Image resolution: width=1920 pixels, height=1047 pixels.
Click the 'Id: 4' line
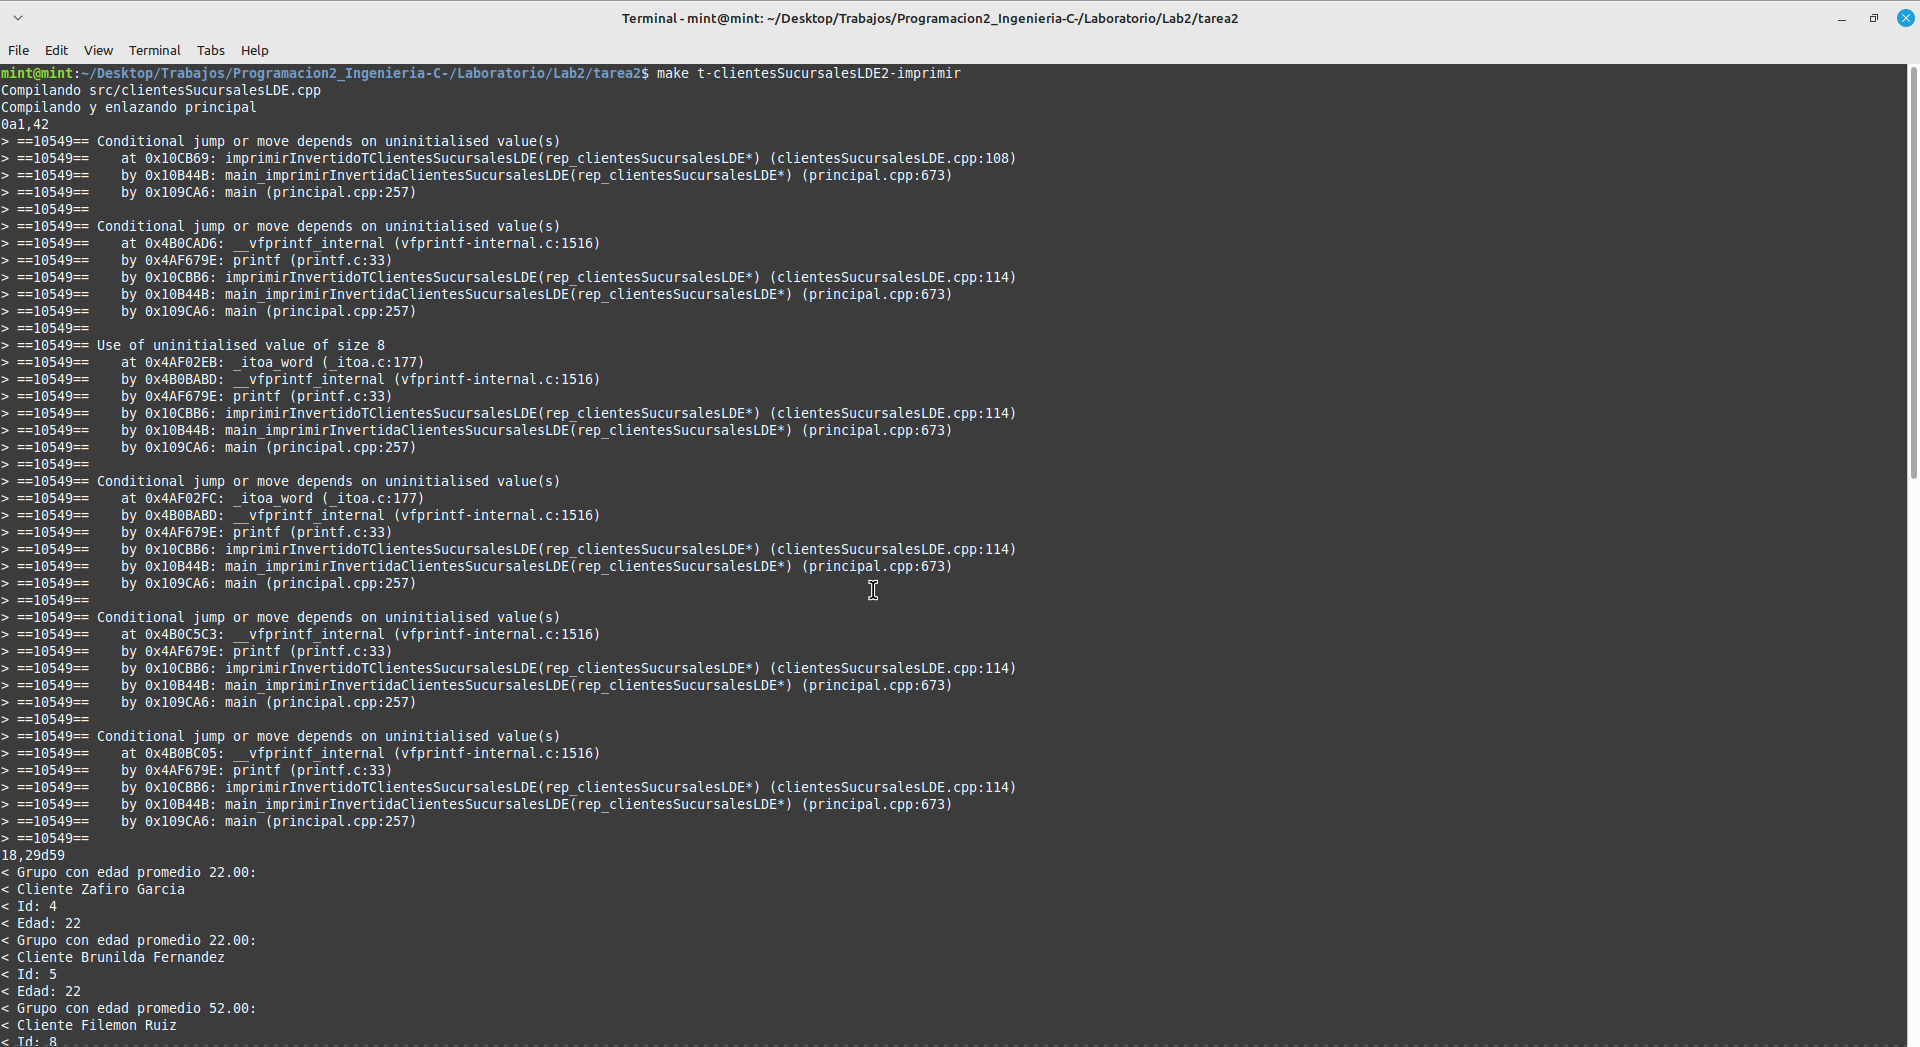tap(29, 906)
